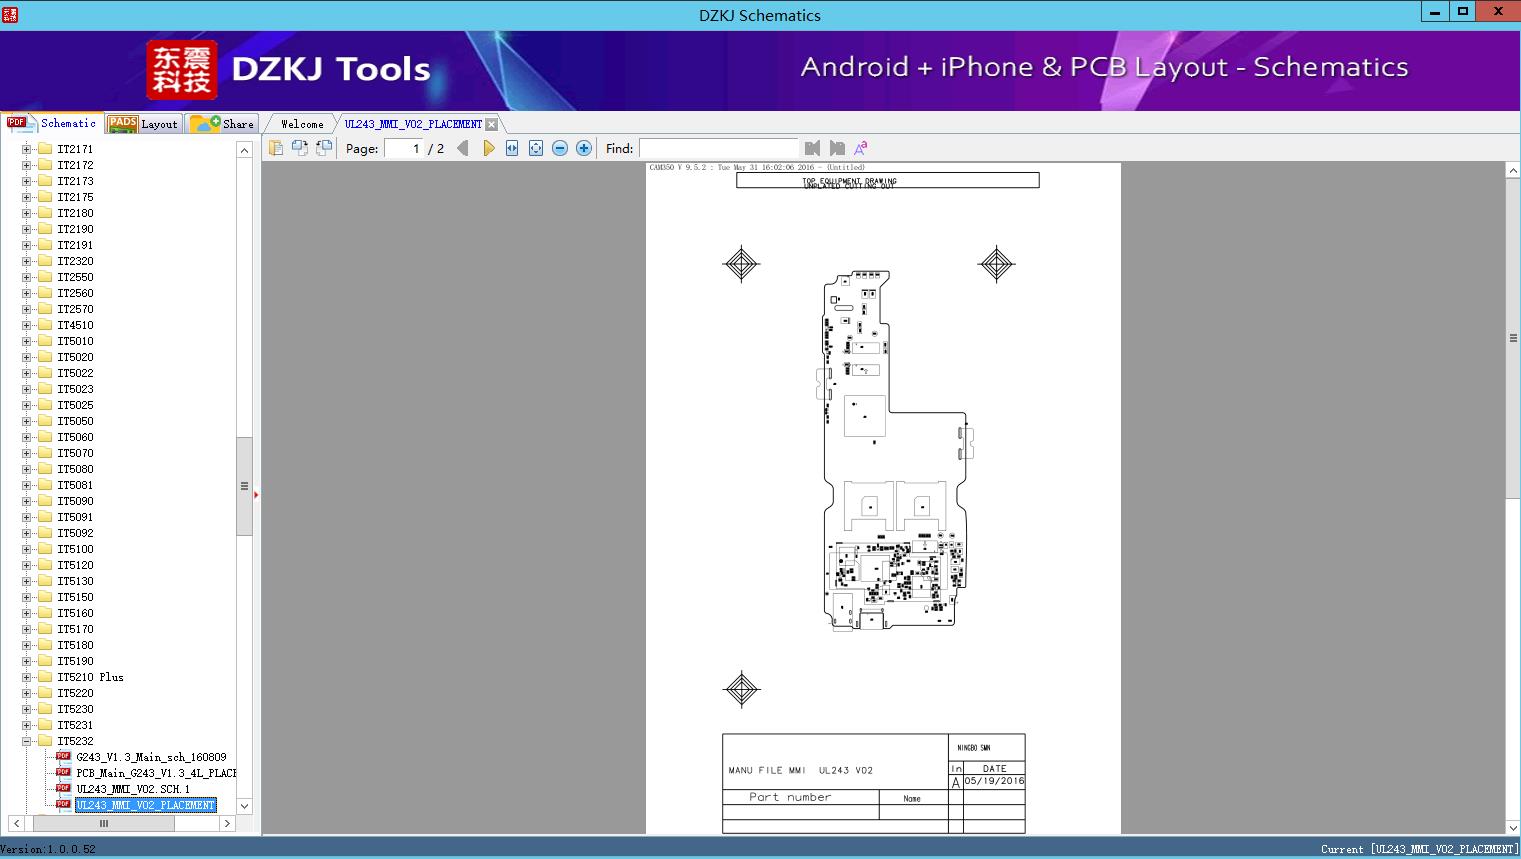This screenshot has height=859, width=1521.
Task: Find previous match icon
Action: click(x=812, y=148)
